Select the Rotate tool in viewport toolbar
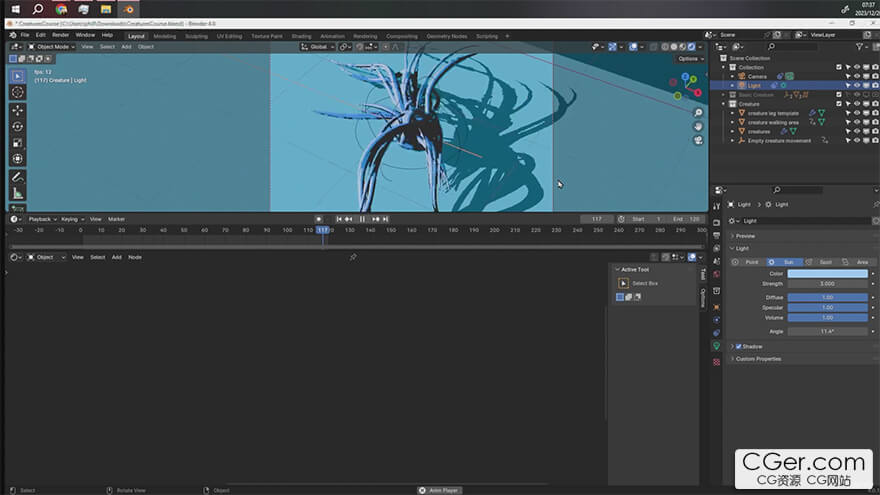The image size is (880, 495). (x=18, y=126)
